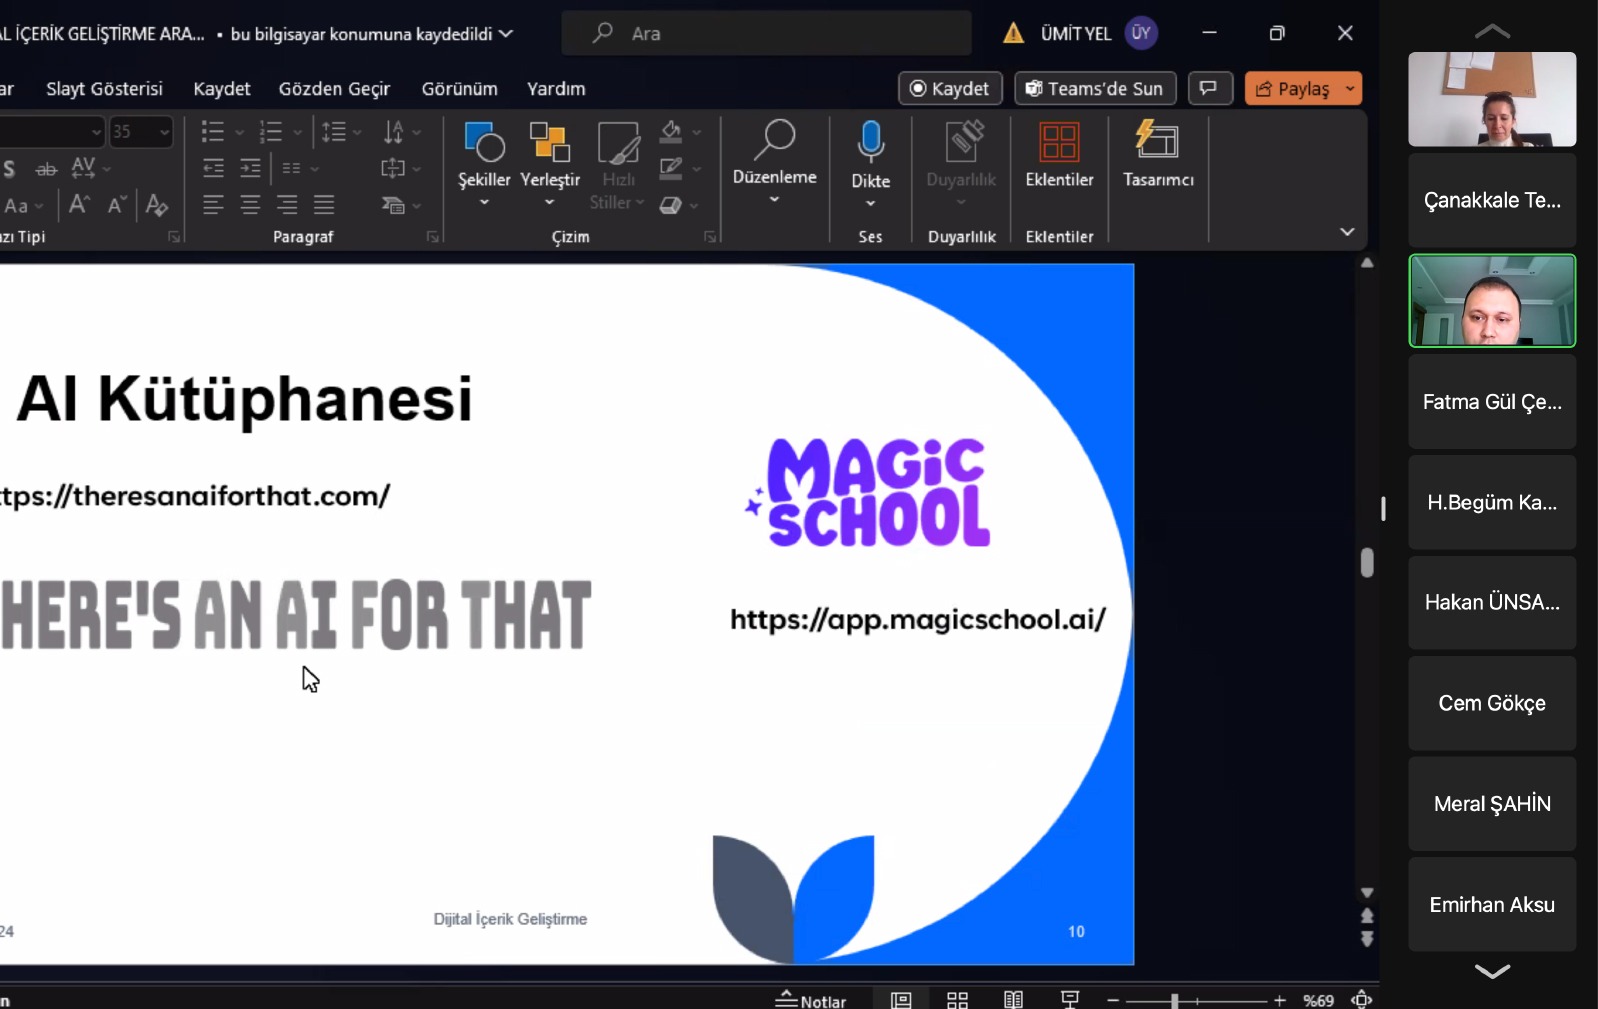Open the comments speech bubble button

pyautogui.click(x=1209, y=88)
